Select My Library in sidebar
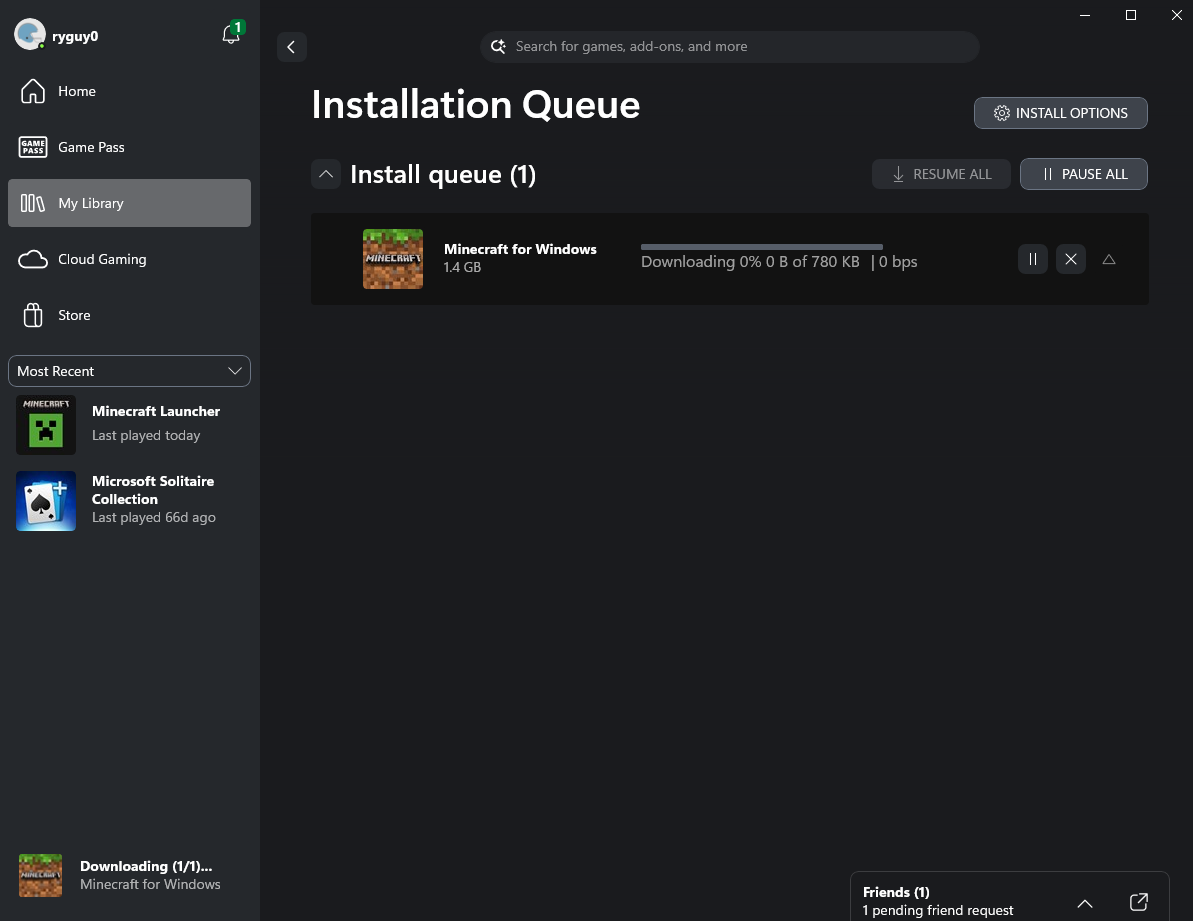 click(x=129, y=203)
